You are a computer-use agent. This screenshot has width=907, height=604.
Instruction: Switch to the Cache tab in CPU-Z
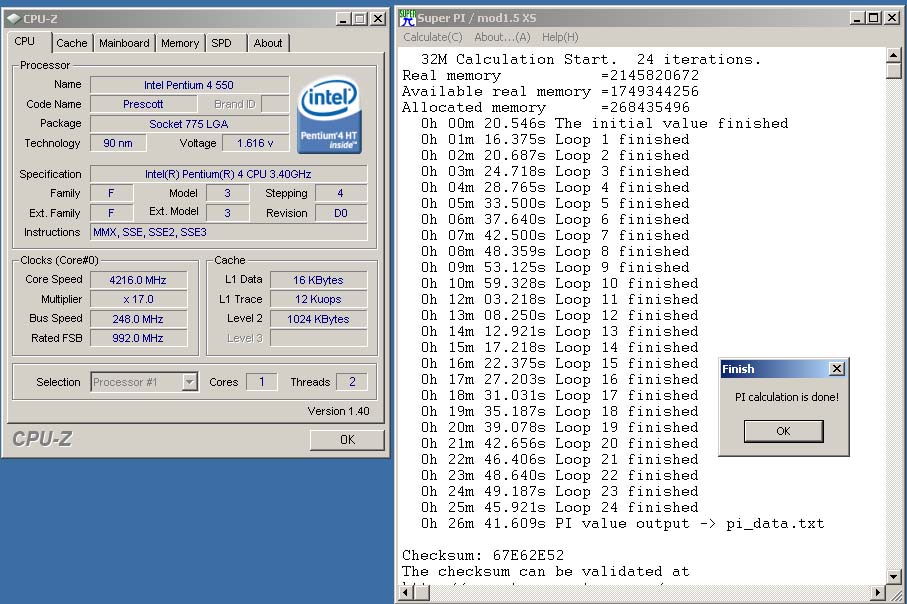pos(72,43)
